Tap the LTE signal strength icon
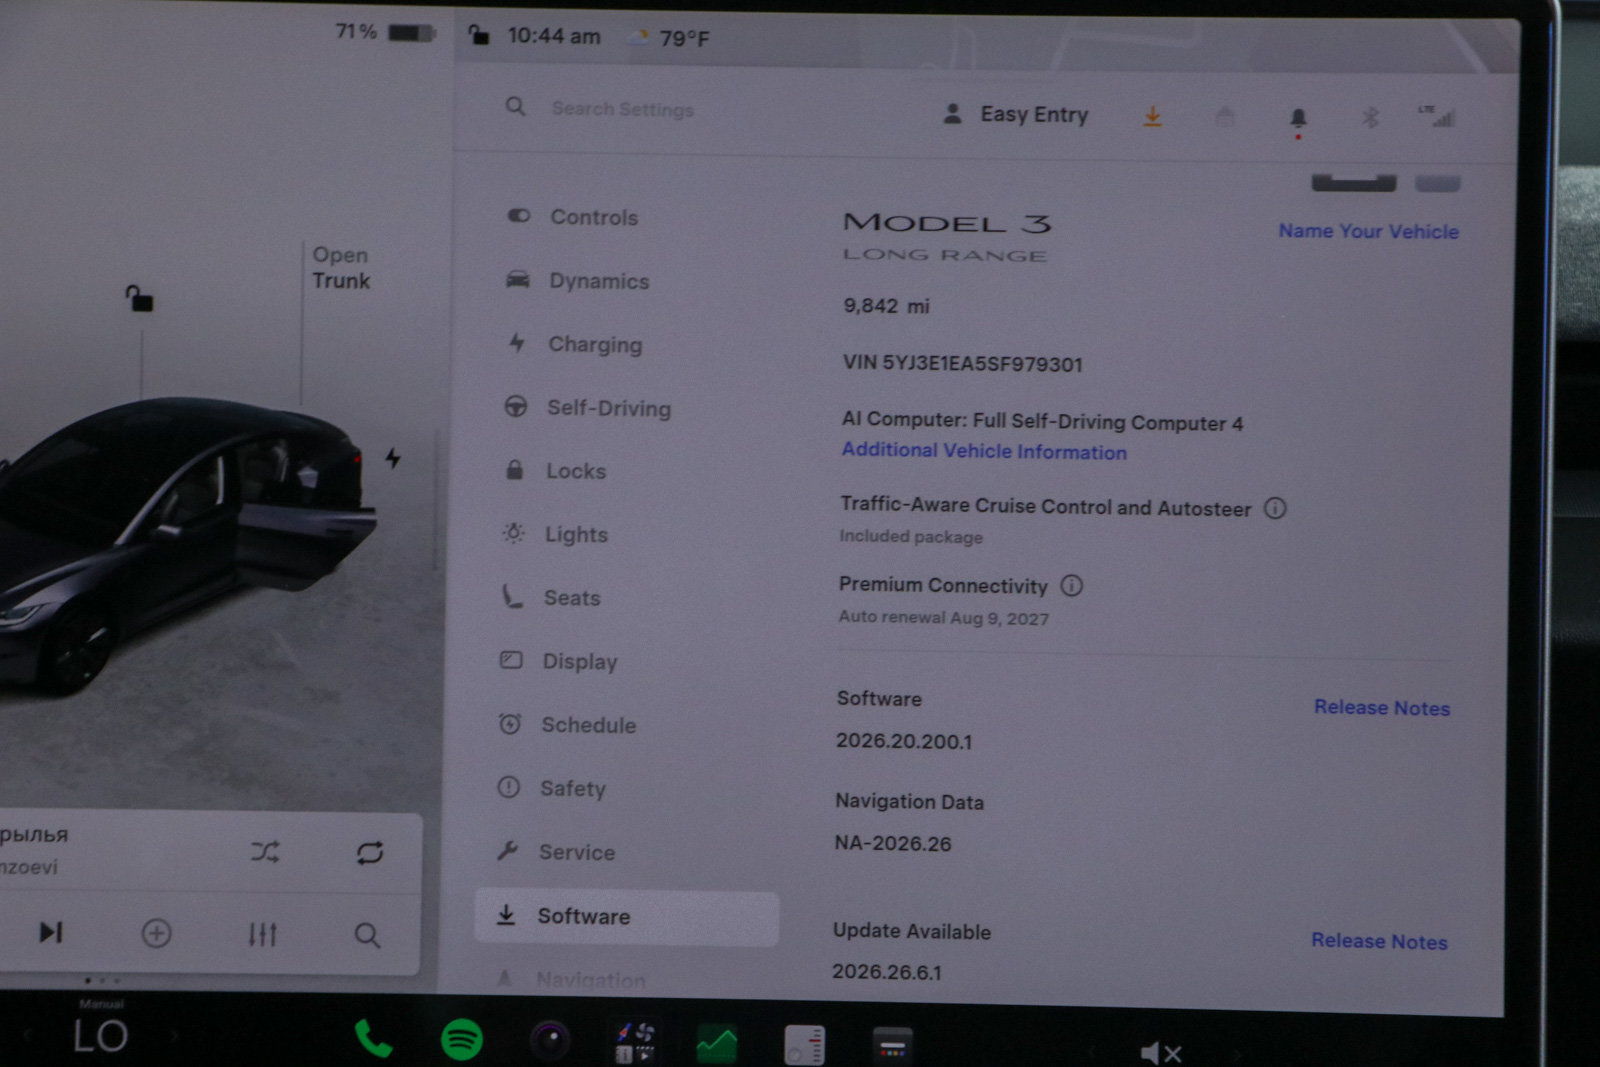The width and height of the screenshot is (1600, 1067). (x=1437, y=116)
